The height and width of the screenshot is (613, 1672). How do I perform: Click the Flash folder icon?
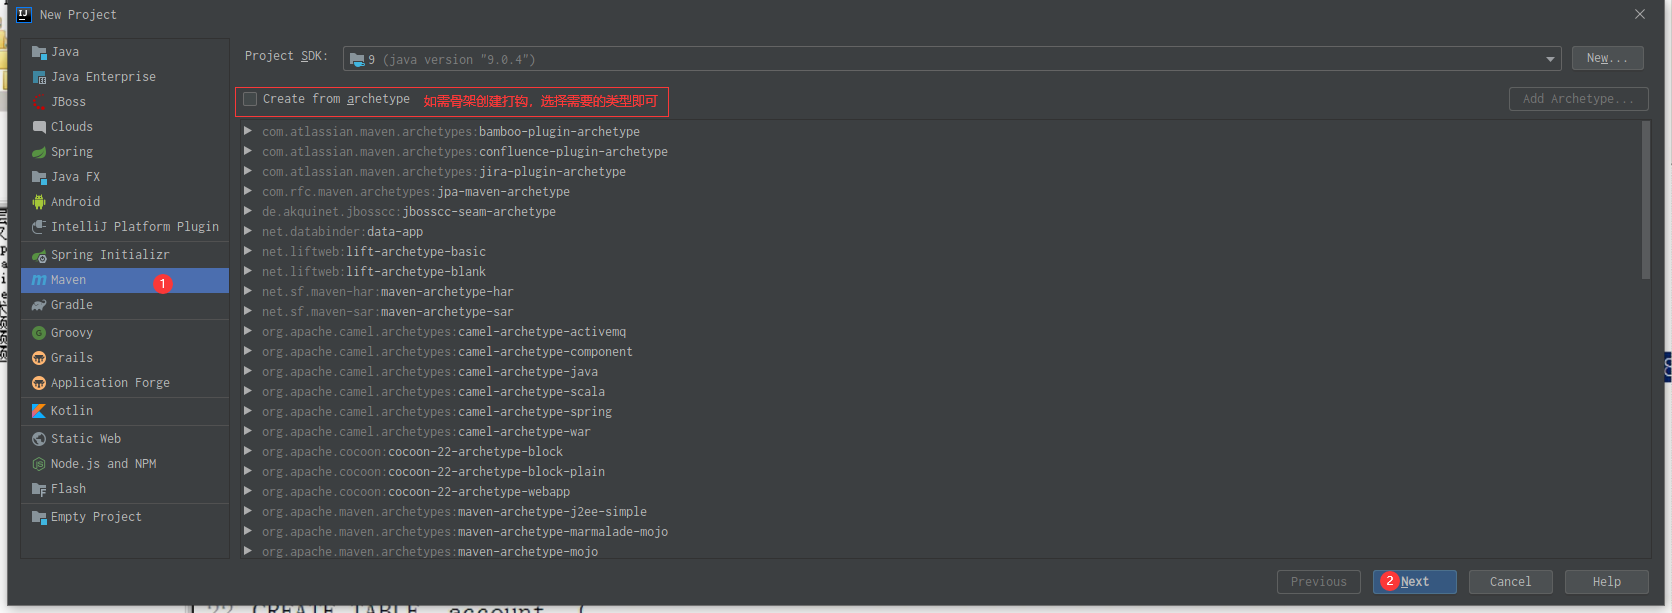tap(39, 489)
